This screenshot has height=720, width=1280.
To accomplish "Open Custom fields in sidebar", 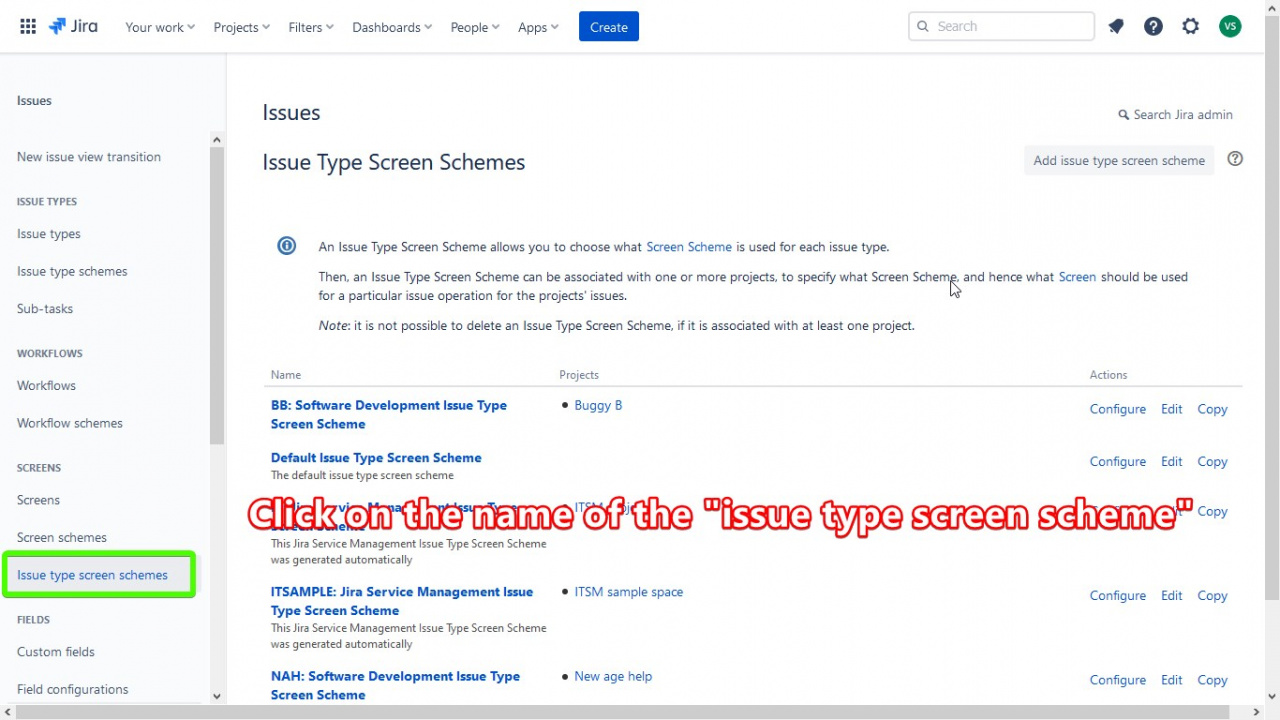I will coord(56,652).
